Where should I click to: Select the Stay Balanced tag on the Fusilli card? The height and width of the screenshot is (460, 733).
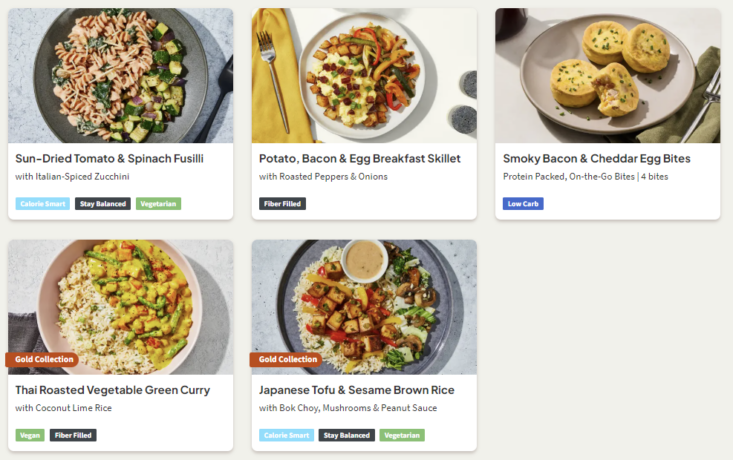tap(103, 204)
